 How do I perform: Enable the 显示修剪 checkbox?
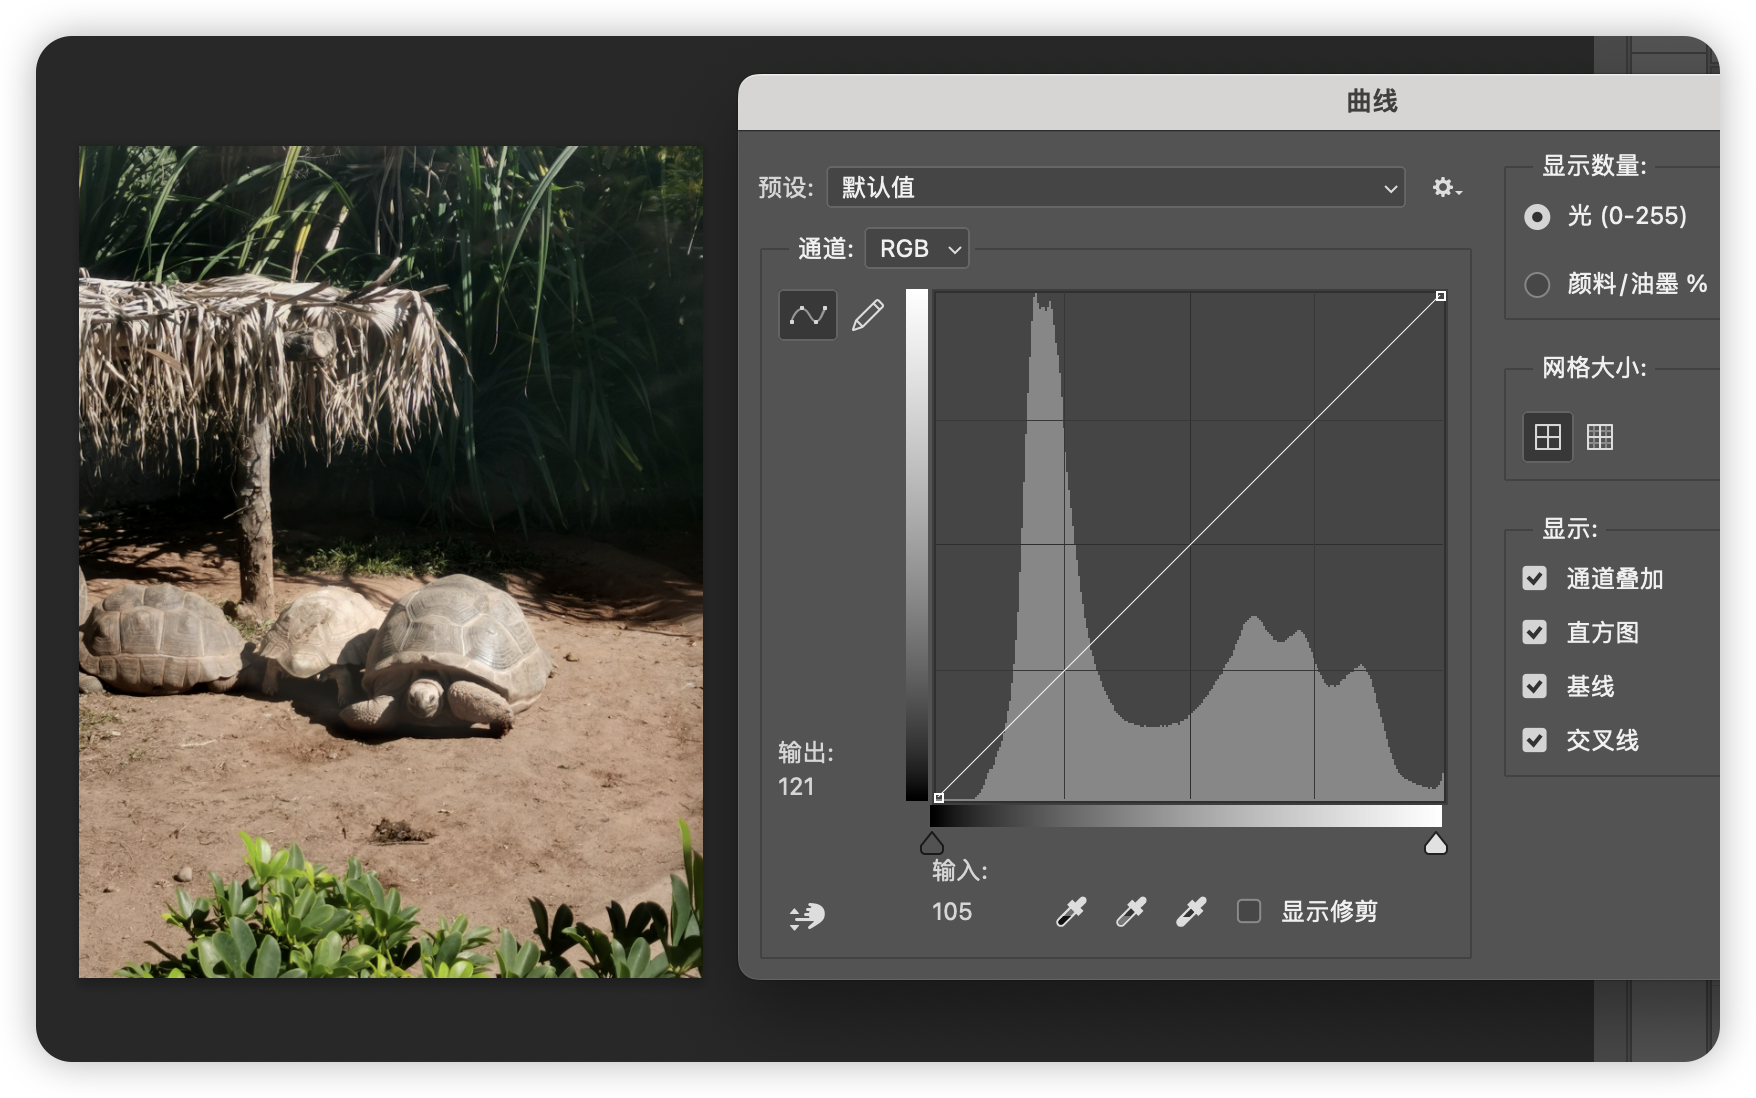tap(1249, 911)
